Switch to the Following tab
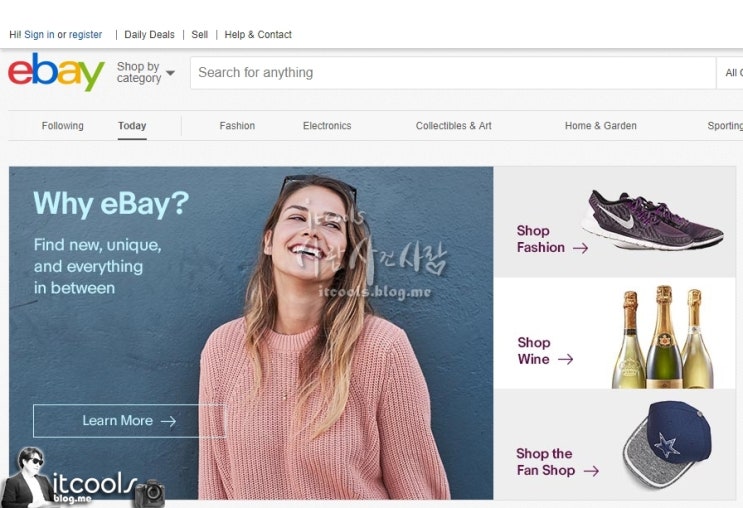Image resolution: width=743 pixels, height=508 pixels. pyautogui.click(x=63, y=126)
